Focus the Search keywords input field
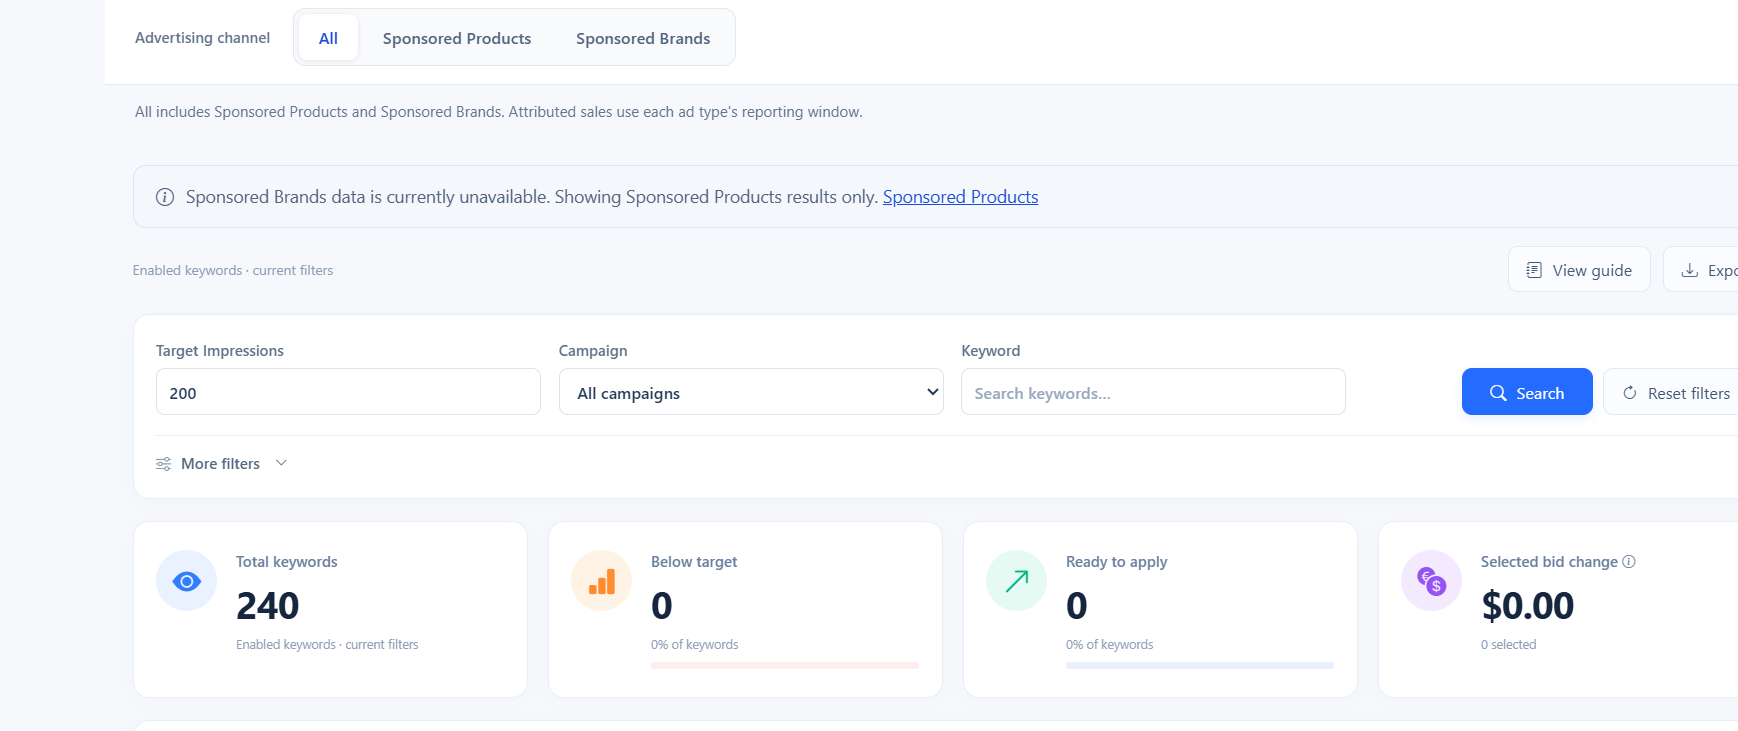The height and width of the screenshot is (731, 1738). [x=1153, y=392]
